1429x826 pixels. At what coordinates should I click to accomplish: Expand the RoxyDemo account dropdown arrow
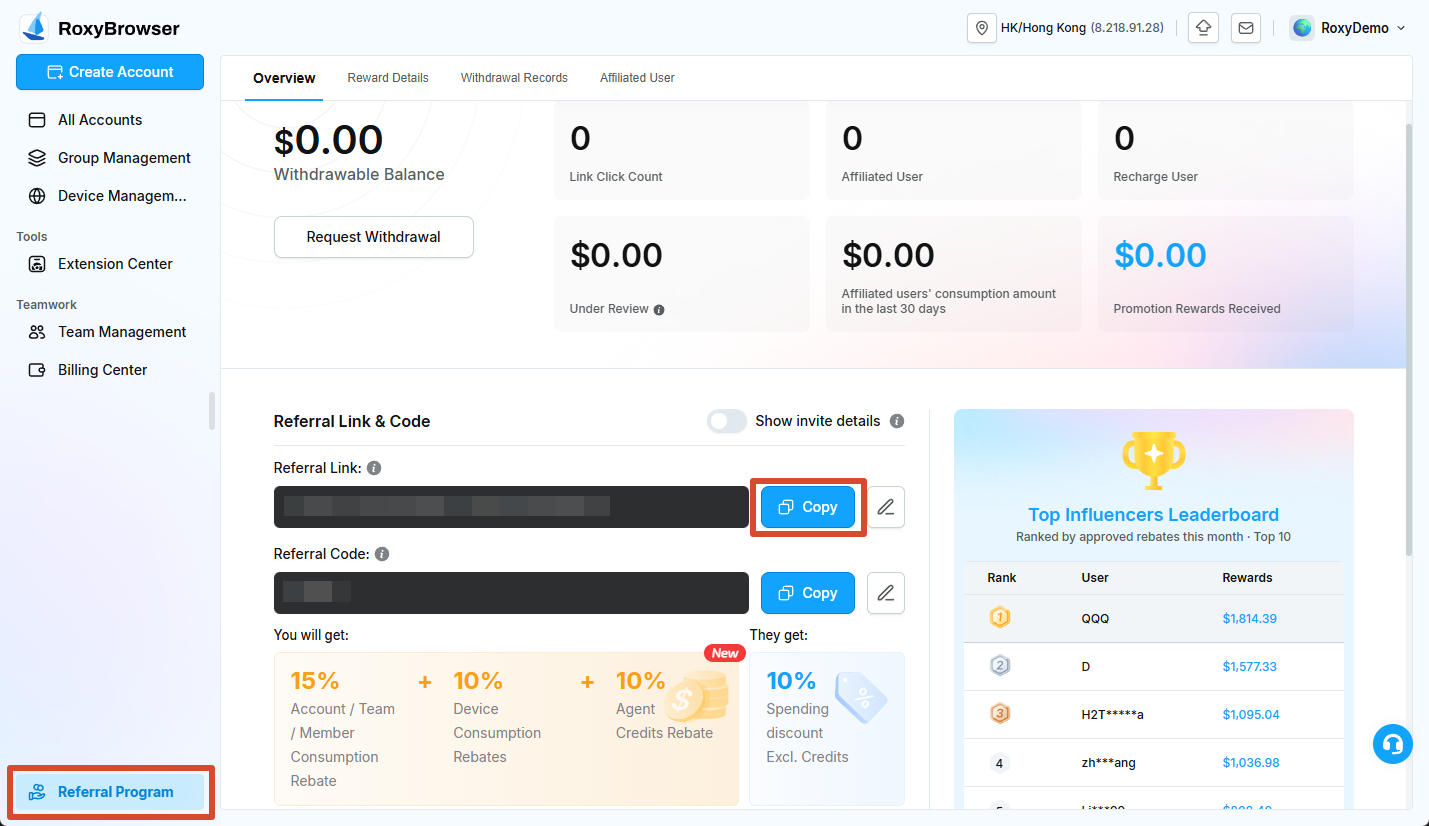1400,28
